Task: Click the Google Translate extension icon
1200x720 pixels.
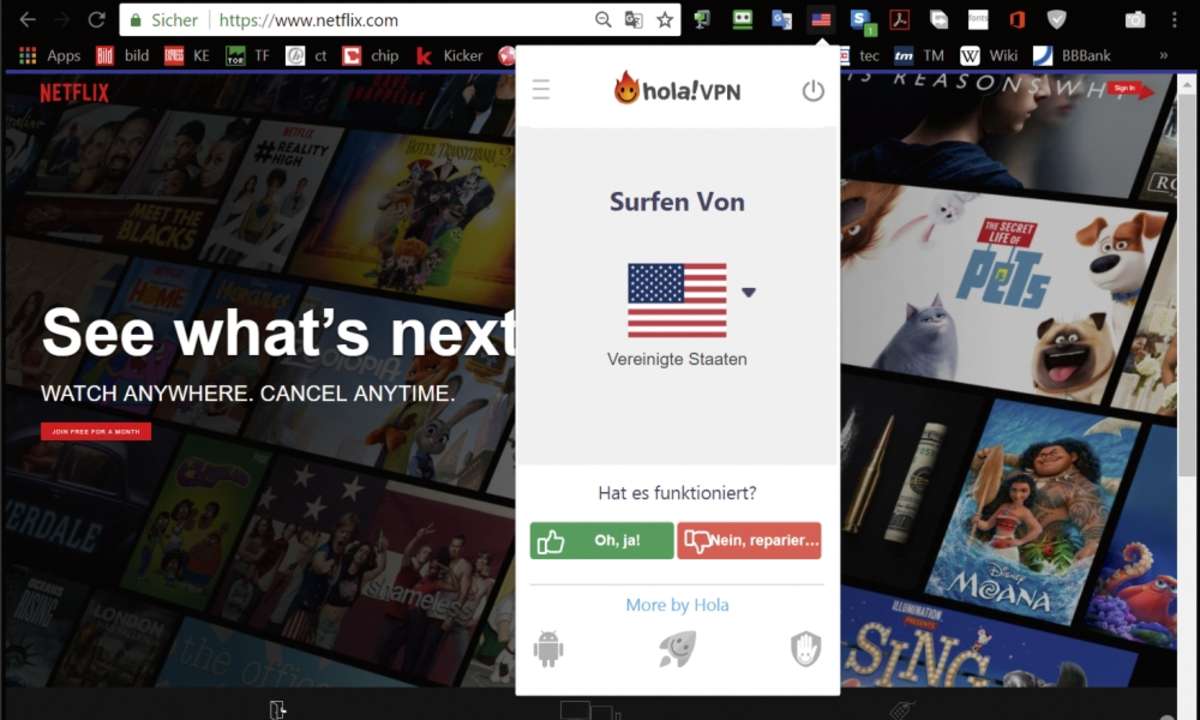Action: tap(782, 19)
